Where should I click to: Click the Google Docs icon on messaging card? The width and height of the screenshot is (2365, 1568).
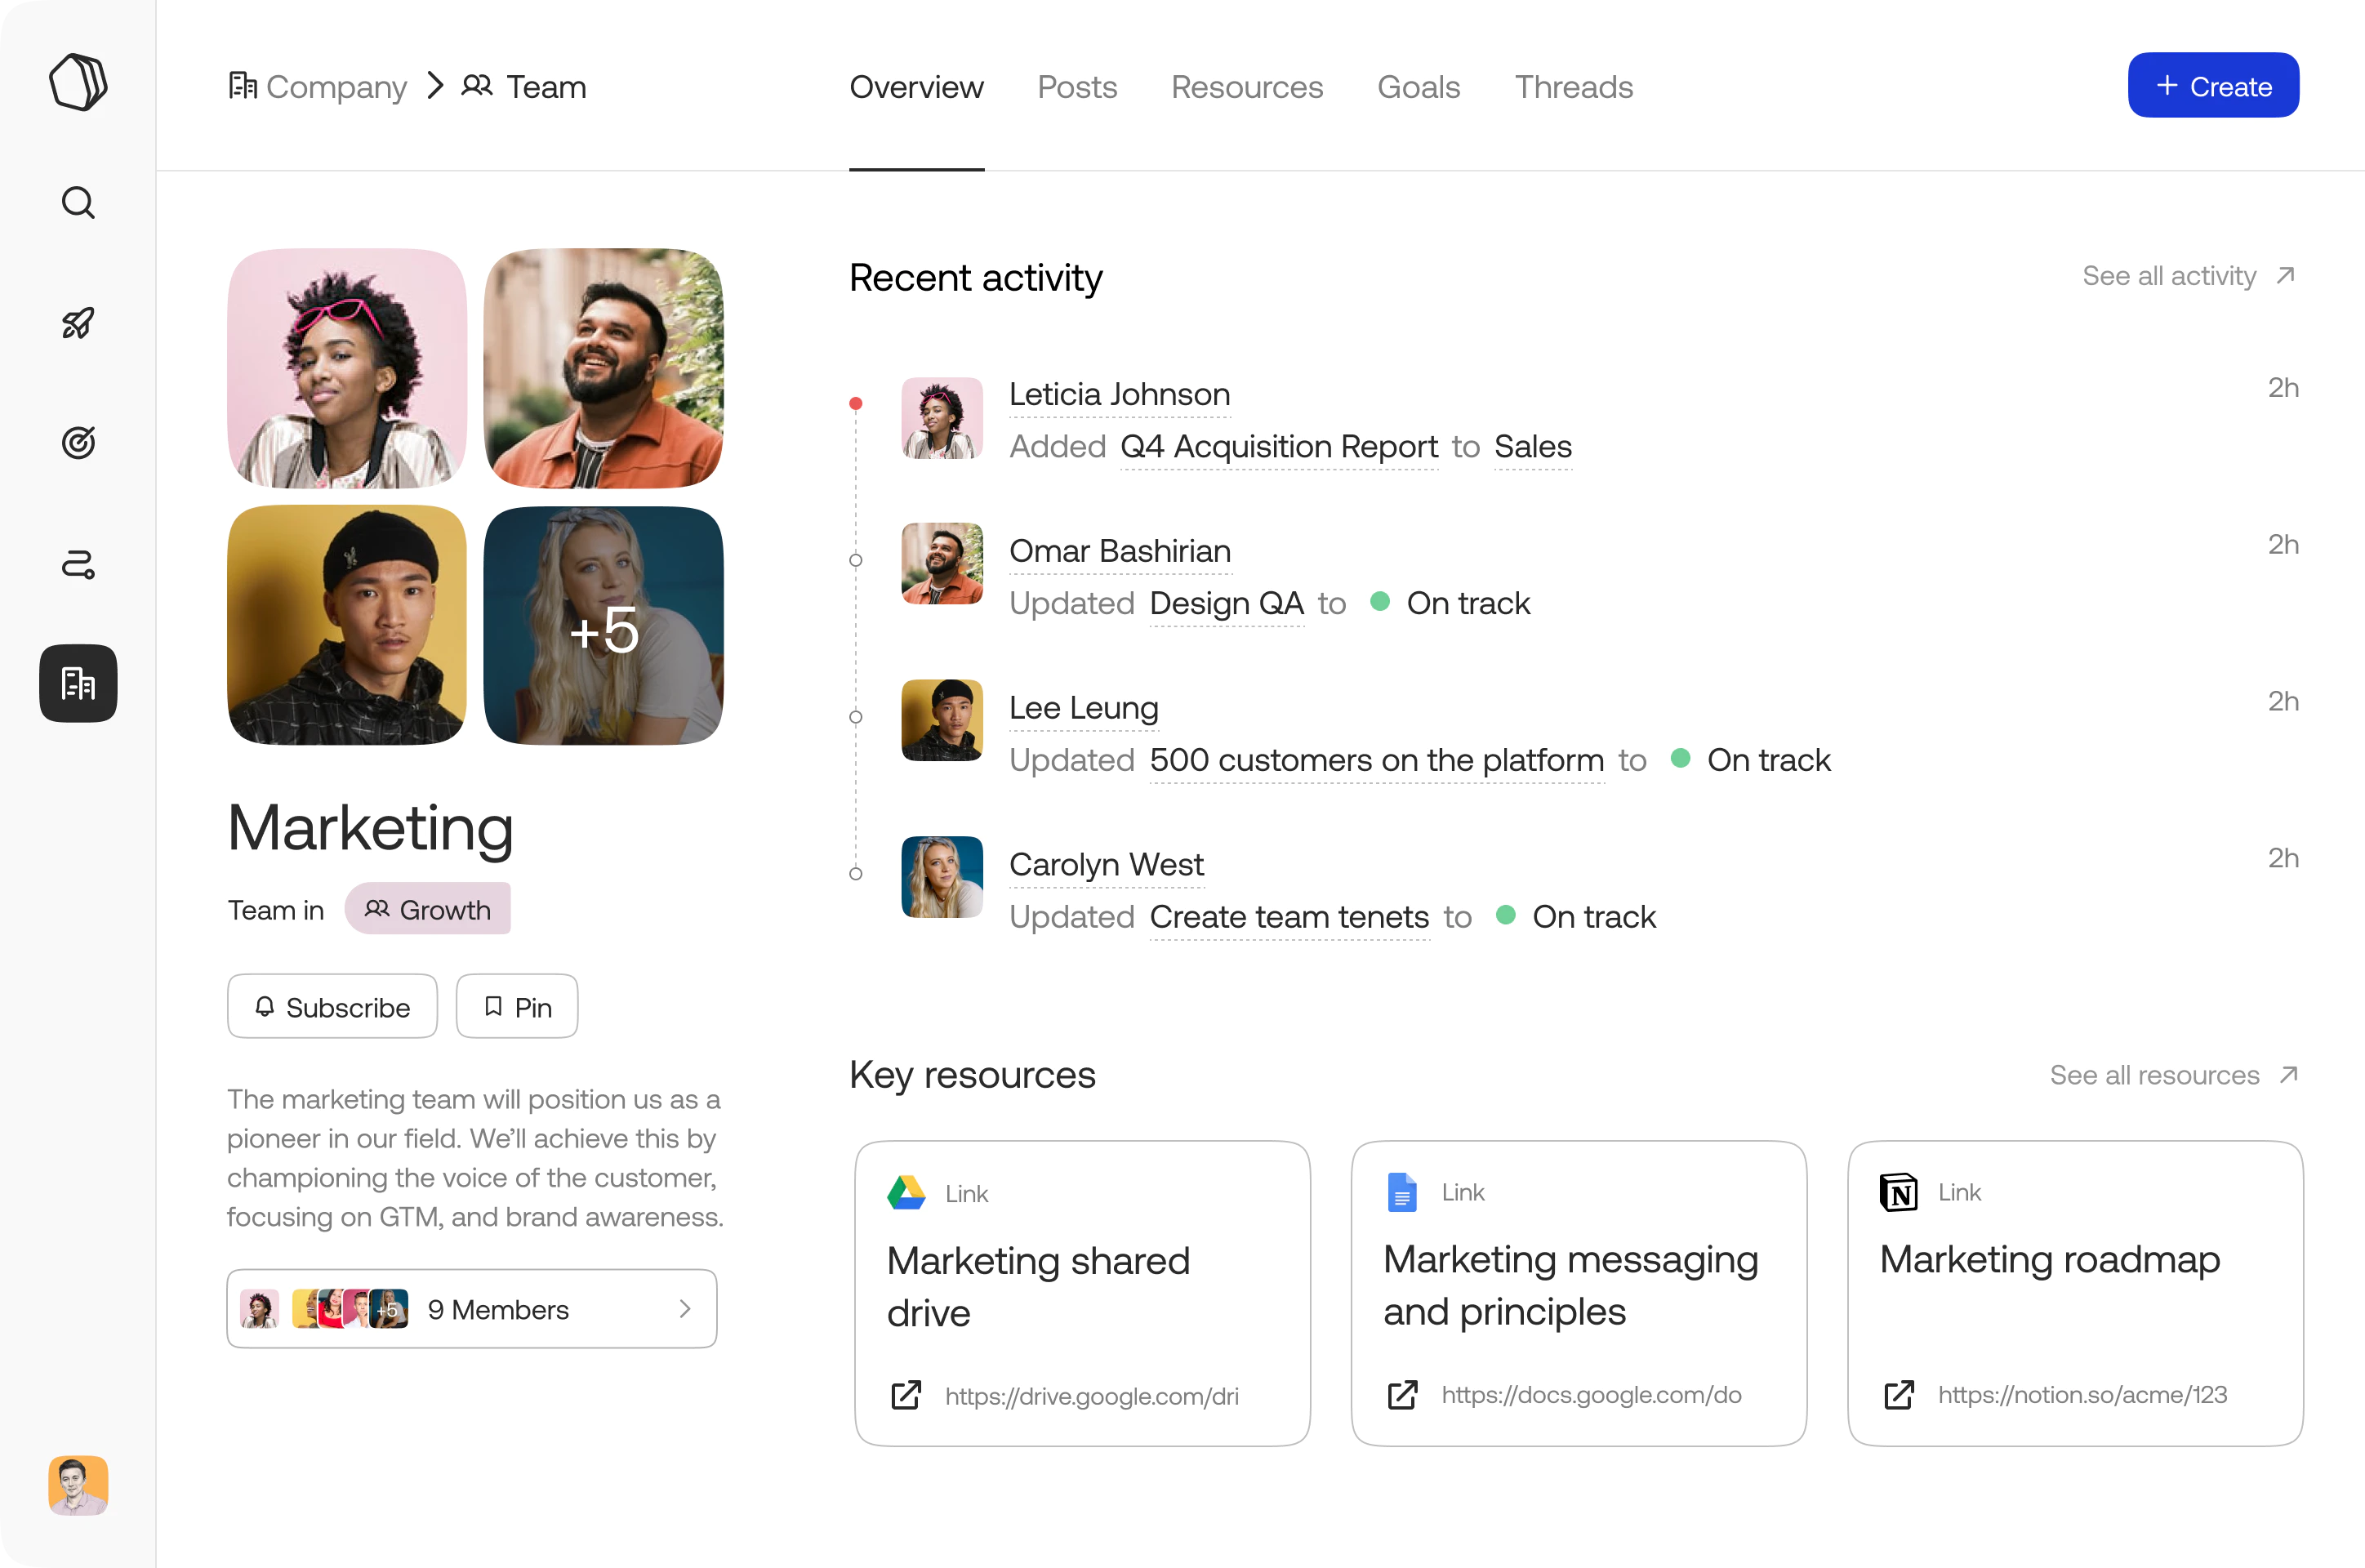[x=1402, y=1192]
